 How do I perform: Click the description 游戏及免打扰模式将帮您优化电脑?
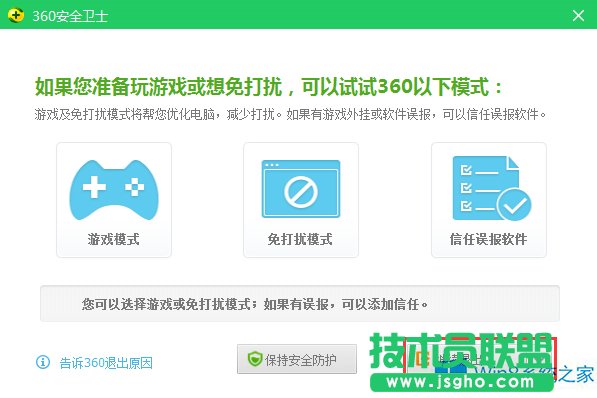(125, 114)
